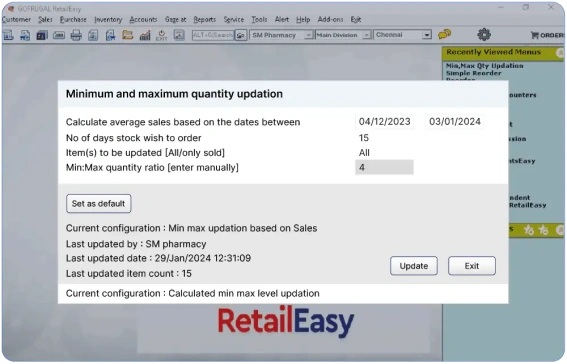Open the Gaze at menu
Viewport: 567px width, 364px height.
[175, 20]
